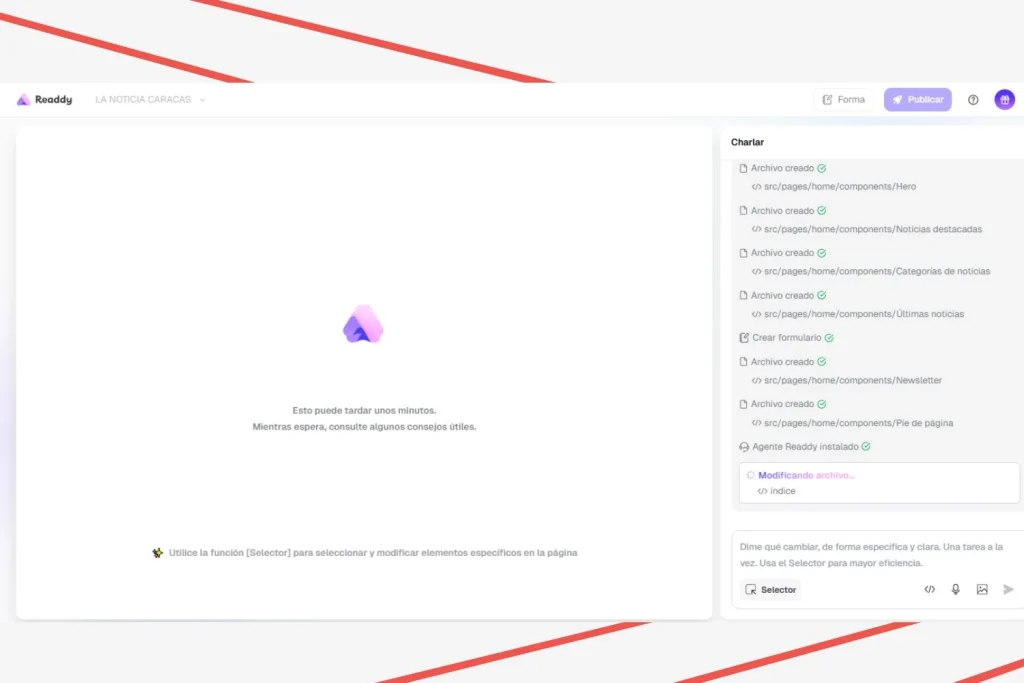Image resolution: width=1024 pixels, height=683 pixels.
Task: Open the help question mark icon
Action: [x=973, y=100]
